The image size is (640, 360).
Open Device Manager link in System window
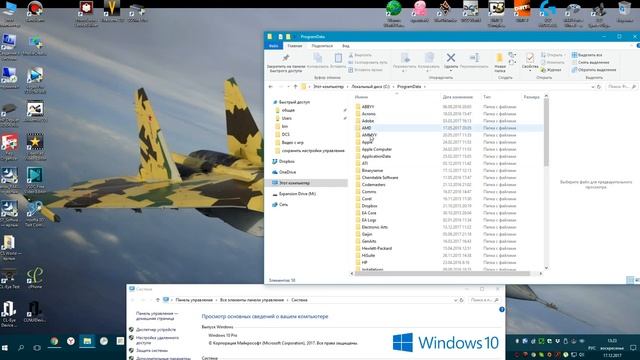[156, 329]
